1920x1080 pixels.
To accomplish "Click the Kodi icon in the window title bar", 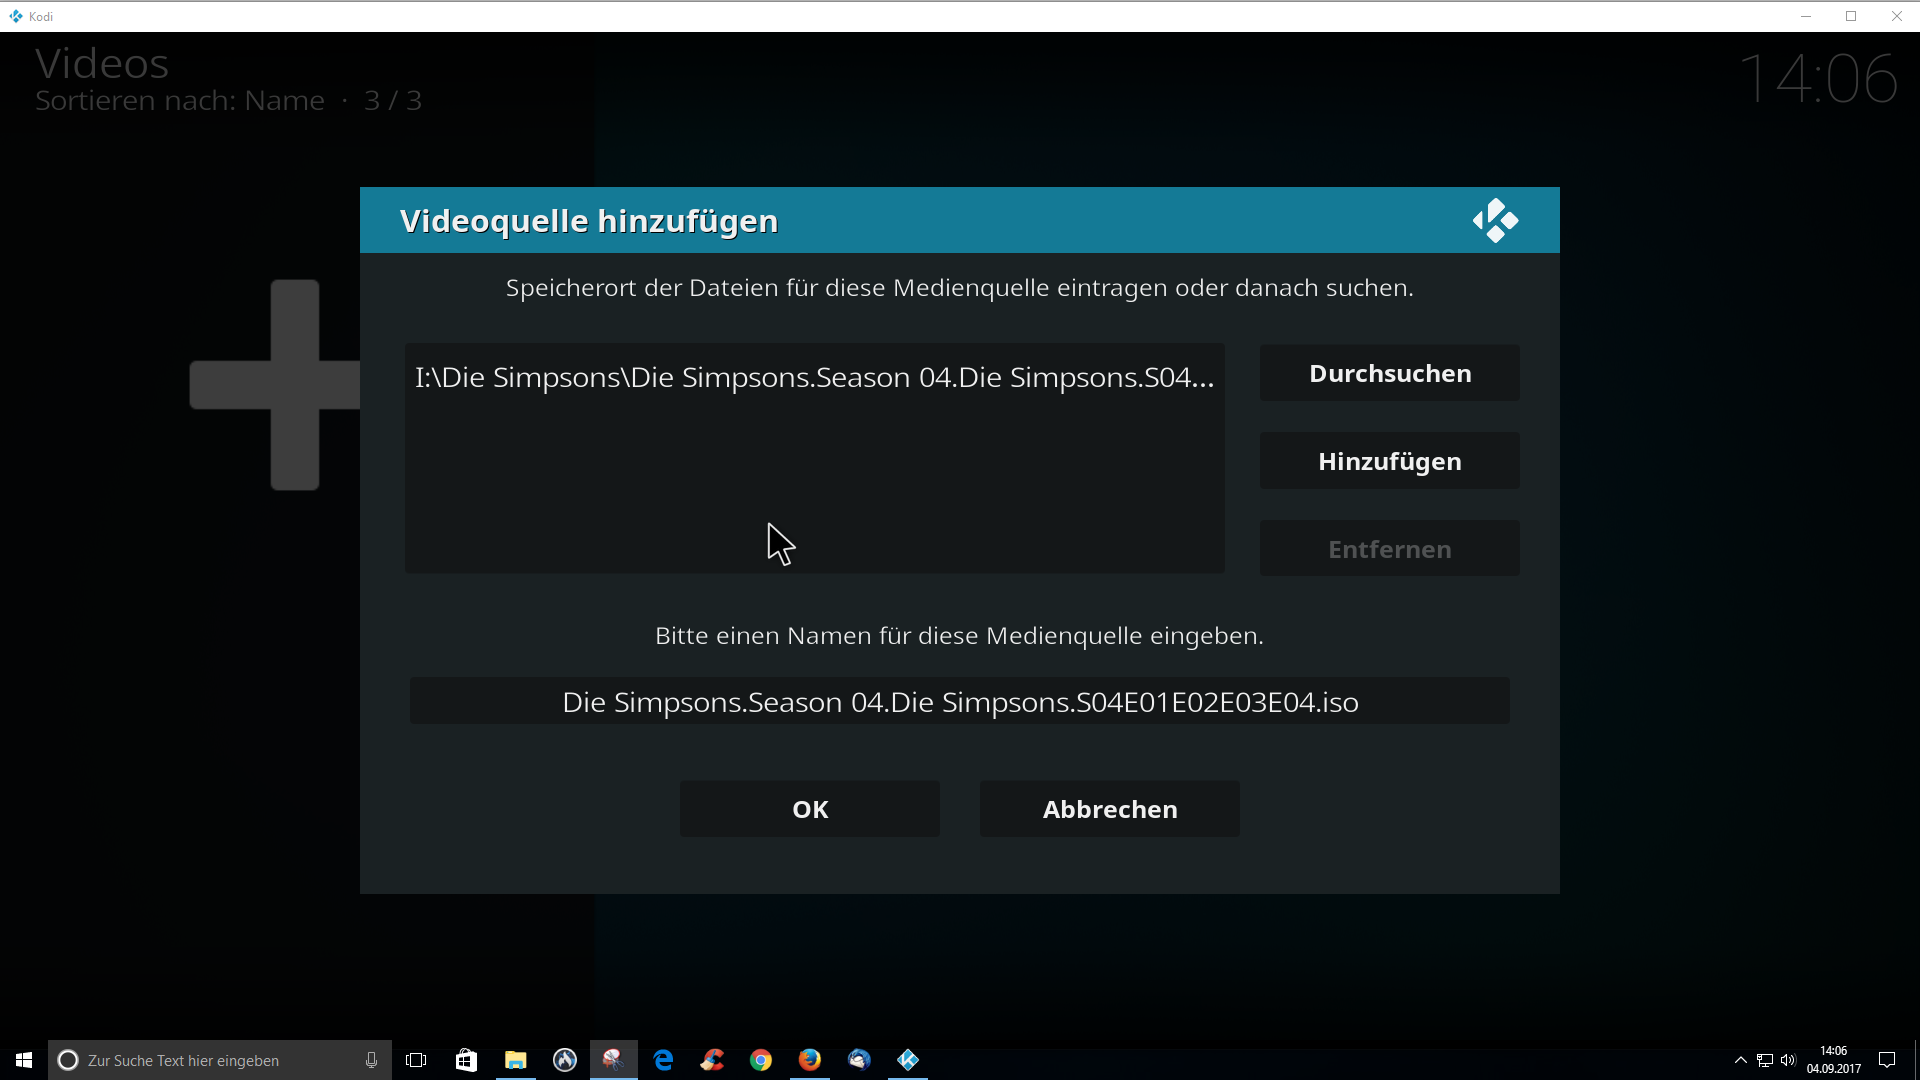I will (x=15, y=16).
